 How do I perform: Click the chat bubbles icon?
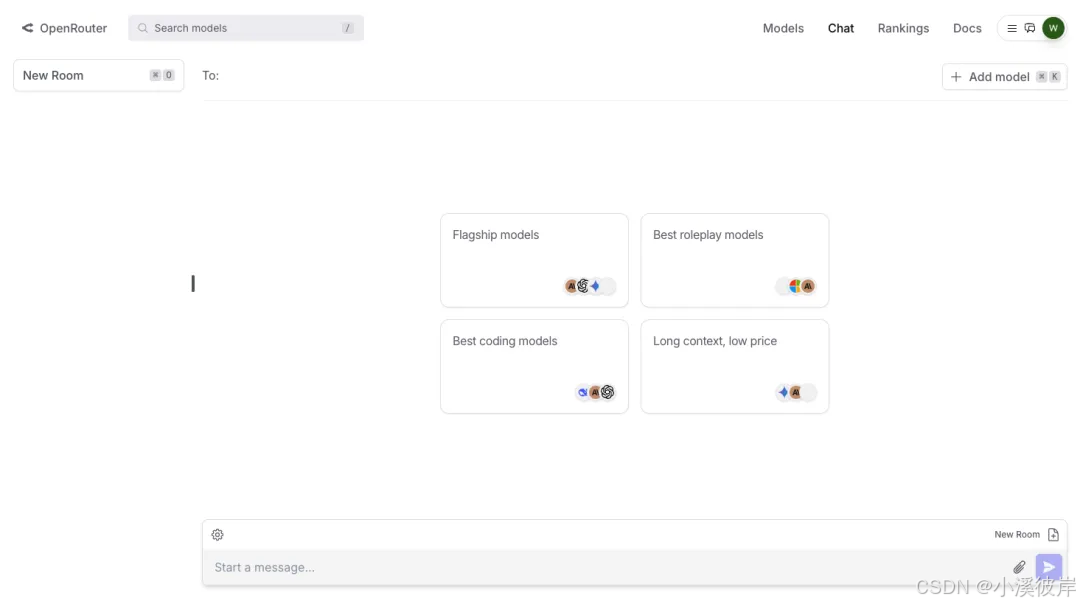1030,28
